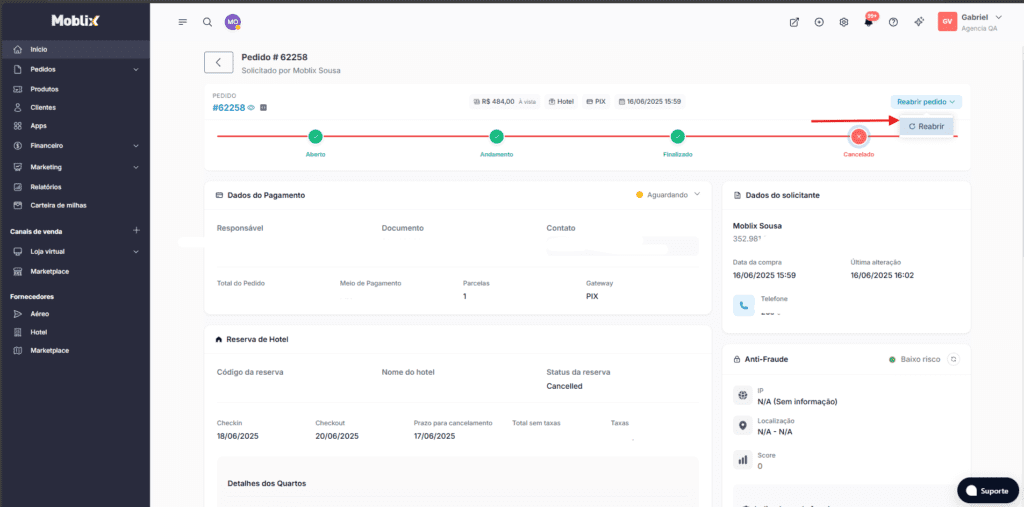
Task: Open the settings gear in top bar
Action: (844, 22)
